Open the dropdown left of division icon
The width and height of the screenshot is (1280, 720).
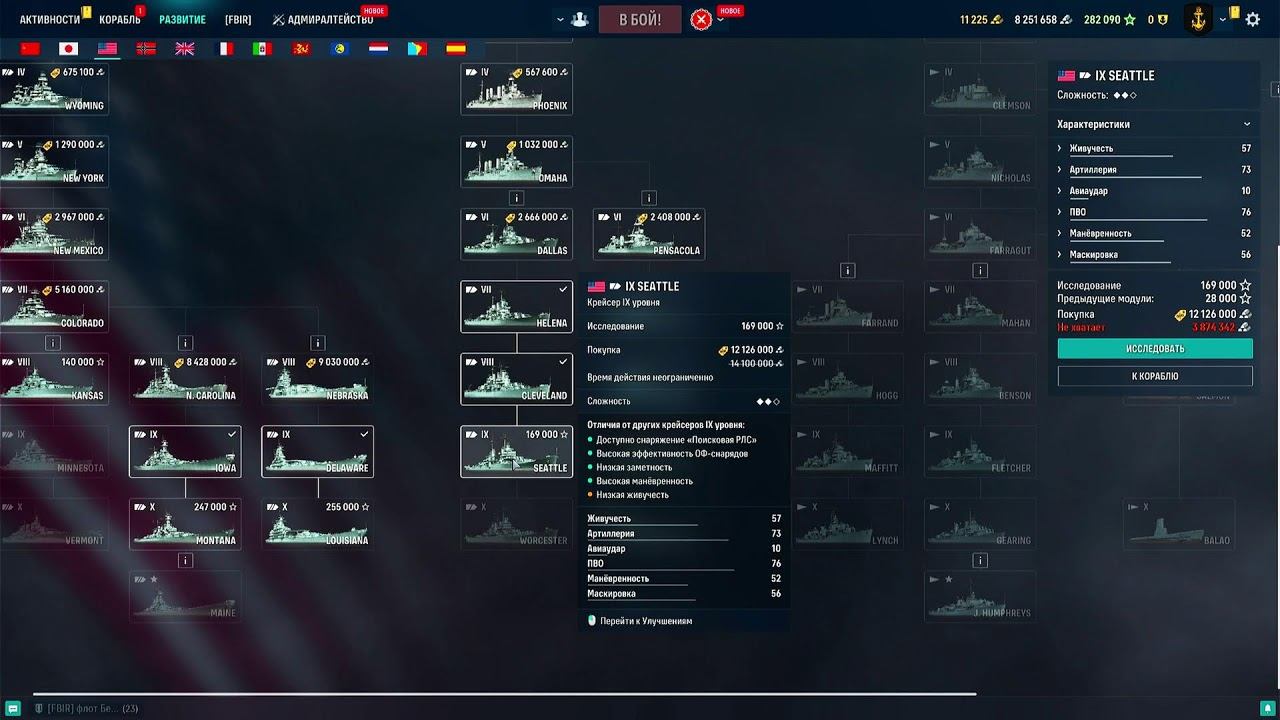[560, 20]
